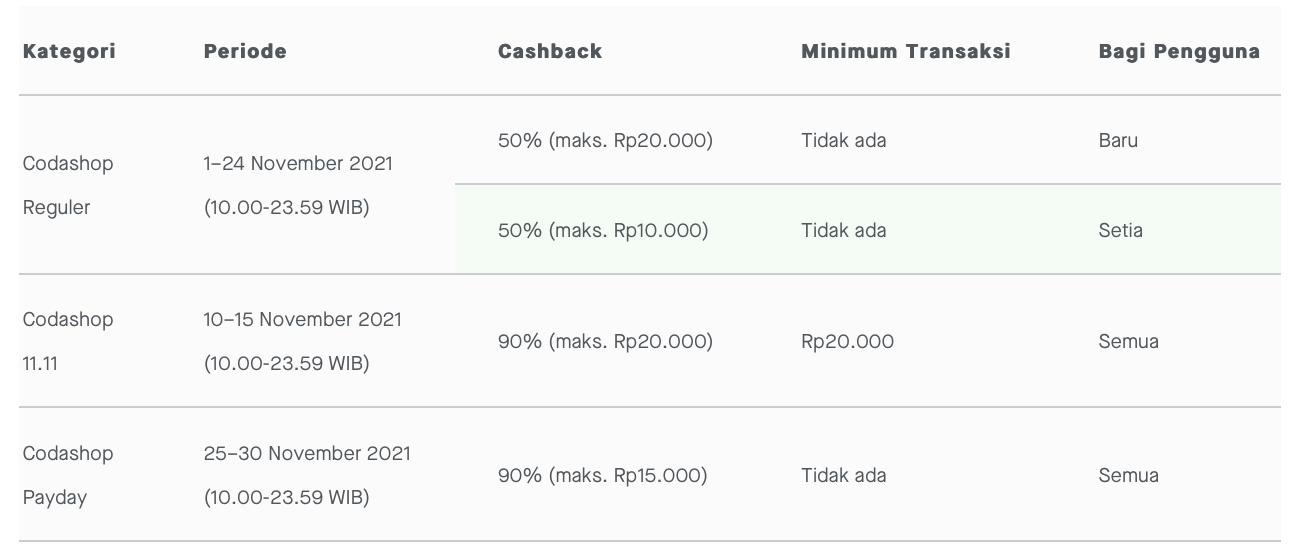Click the 50% (maks. Rp20.000) cashback cell
Screen dimensions: 1294x550
click(605, 140)
